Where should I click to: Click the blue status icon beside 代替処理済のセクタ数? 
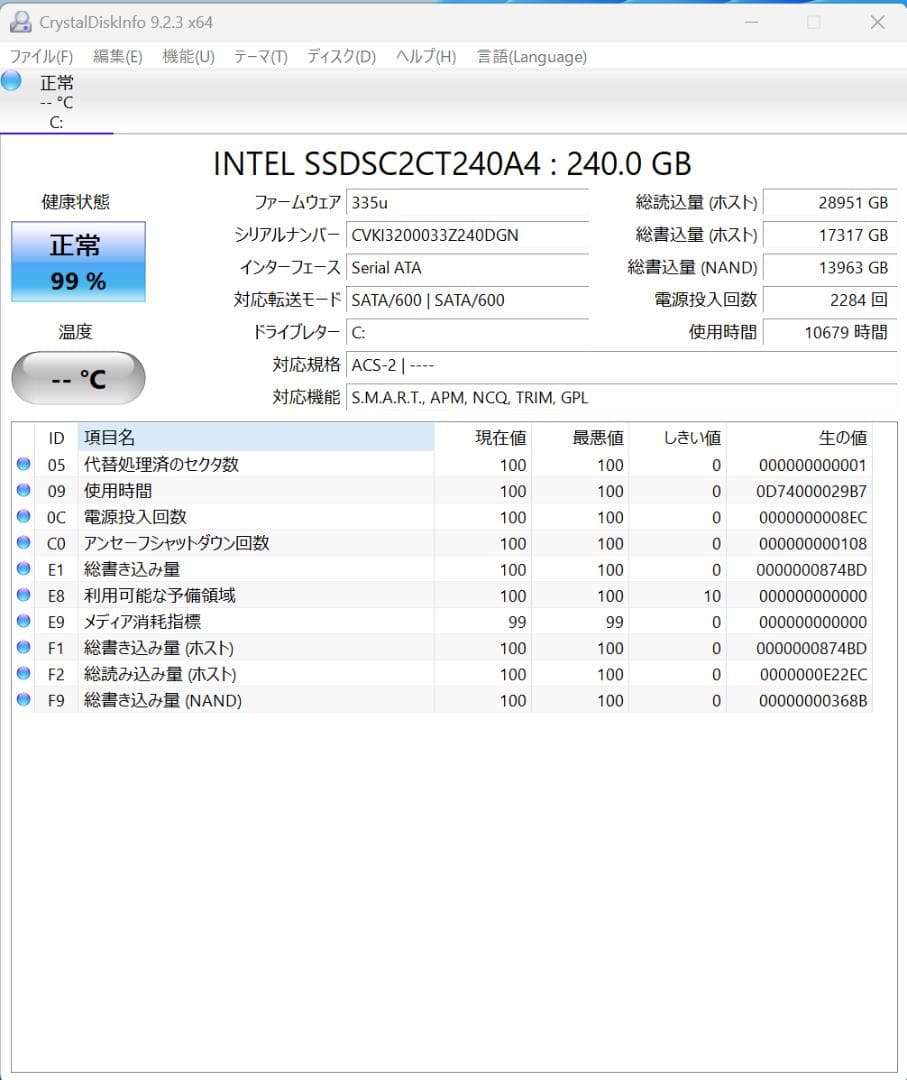coord(23,464)
